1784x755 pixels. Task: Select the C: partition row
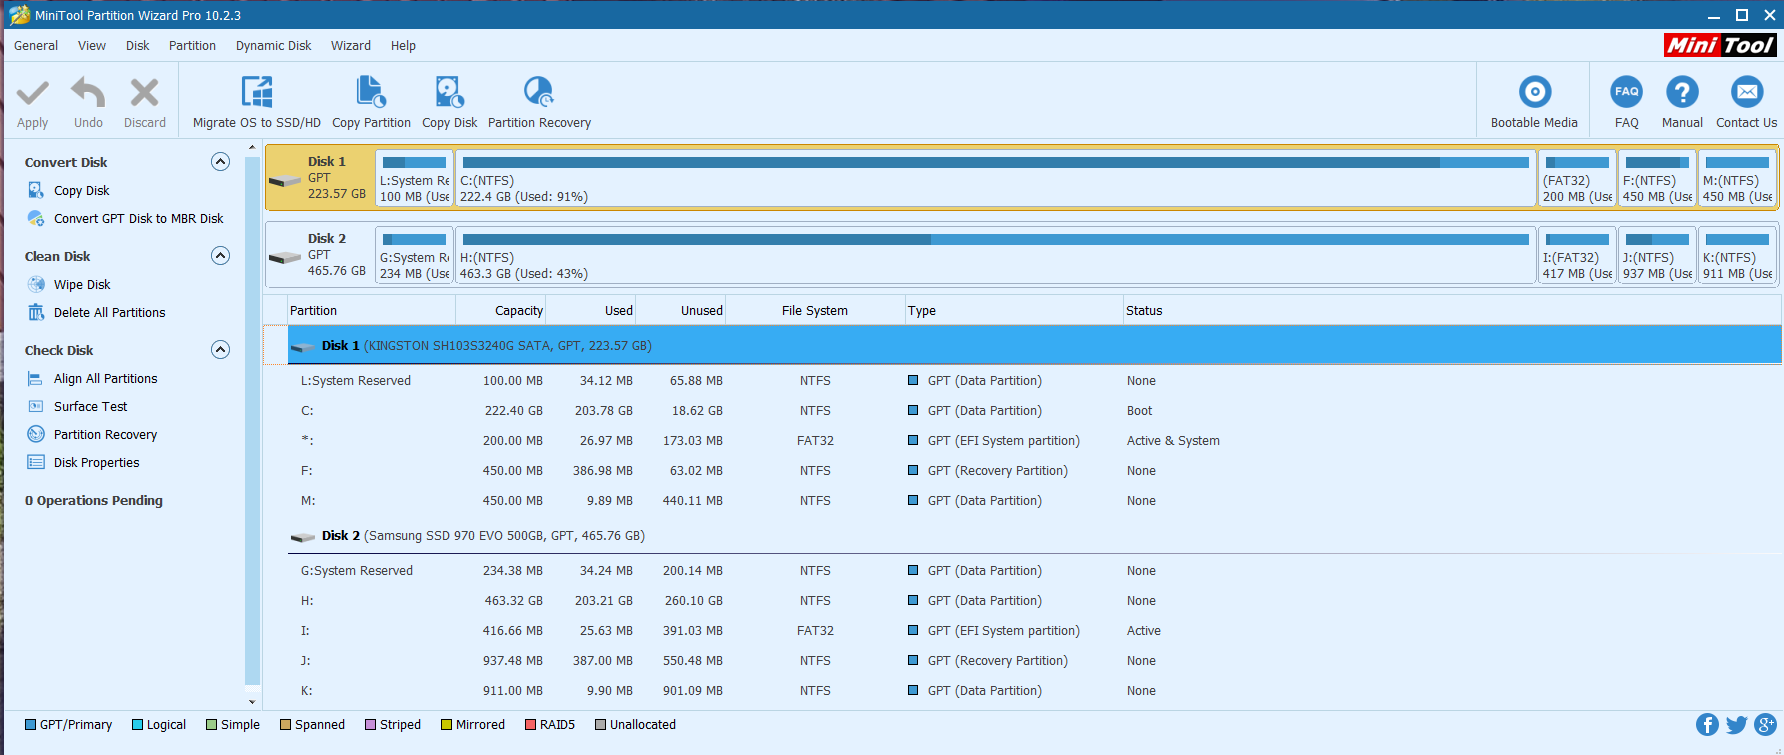pos(1034,411)
